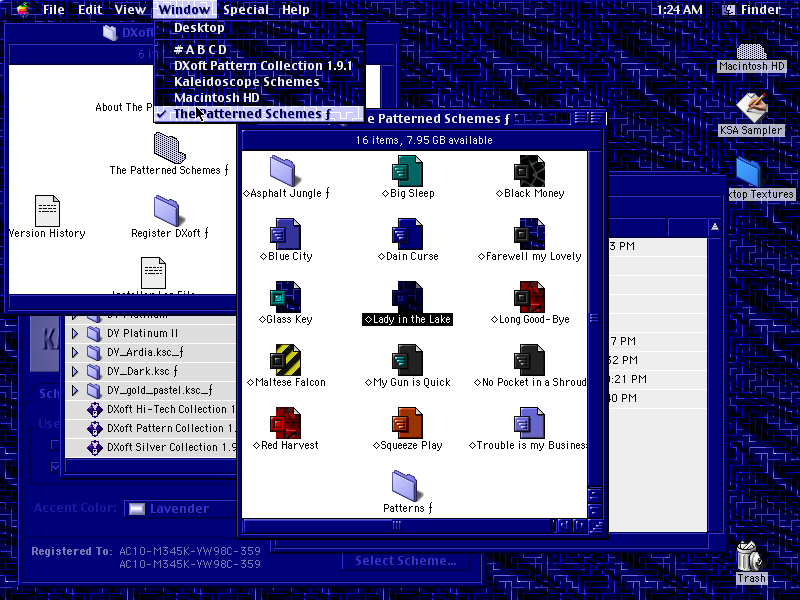Select the No Pocket in a Shroud icon
The image size is (800, 600).
click(x=529, y=360)
